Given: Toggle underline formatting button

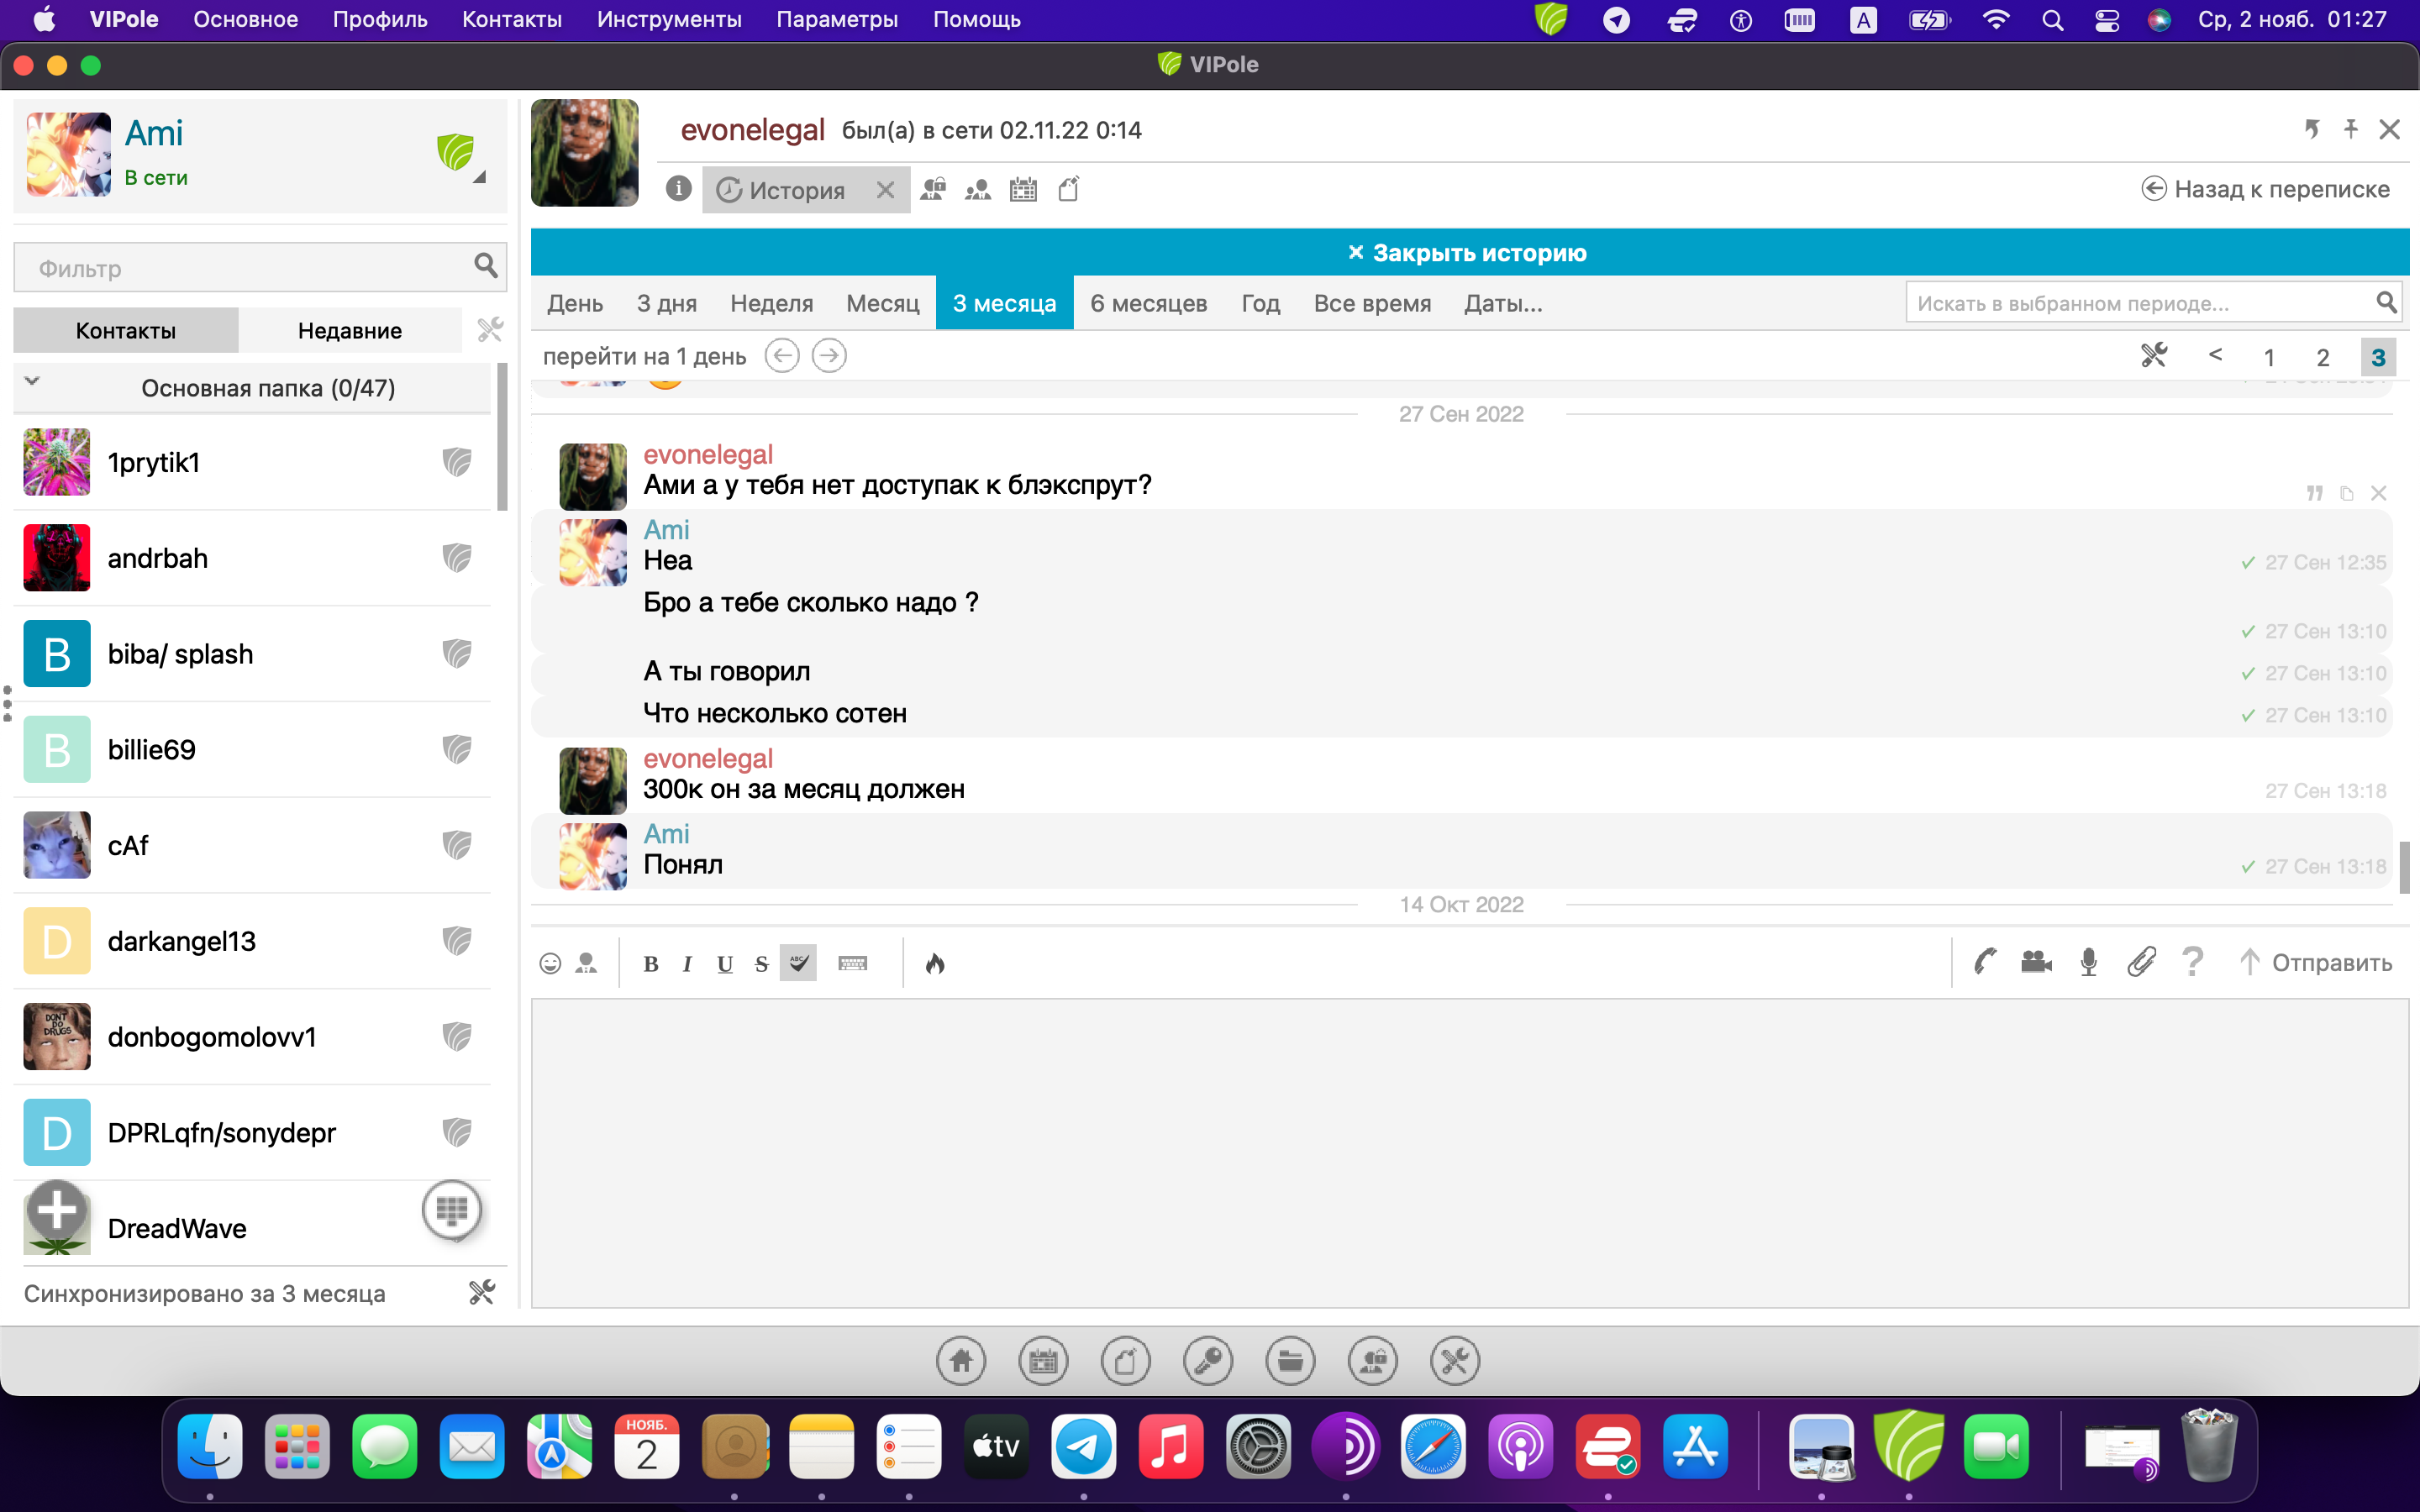Looking at the screenshot, I should (x=725, y=964).
